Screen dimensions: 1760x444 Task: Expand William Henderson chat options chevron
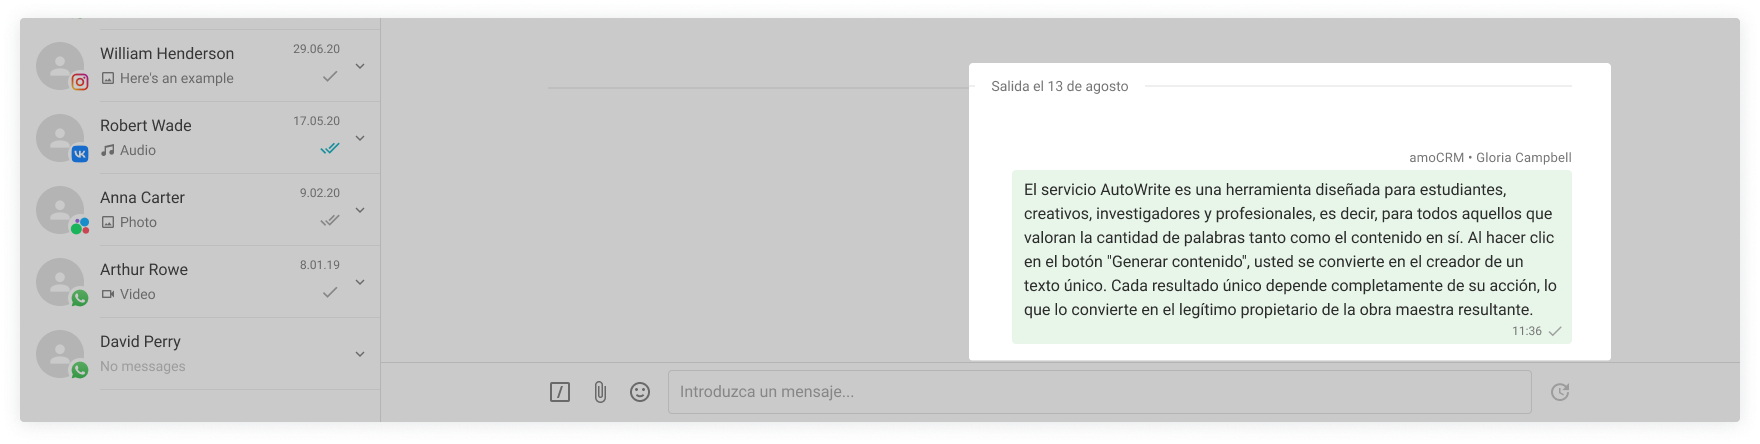pos(360,66)
